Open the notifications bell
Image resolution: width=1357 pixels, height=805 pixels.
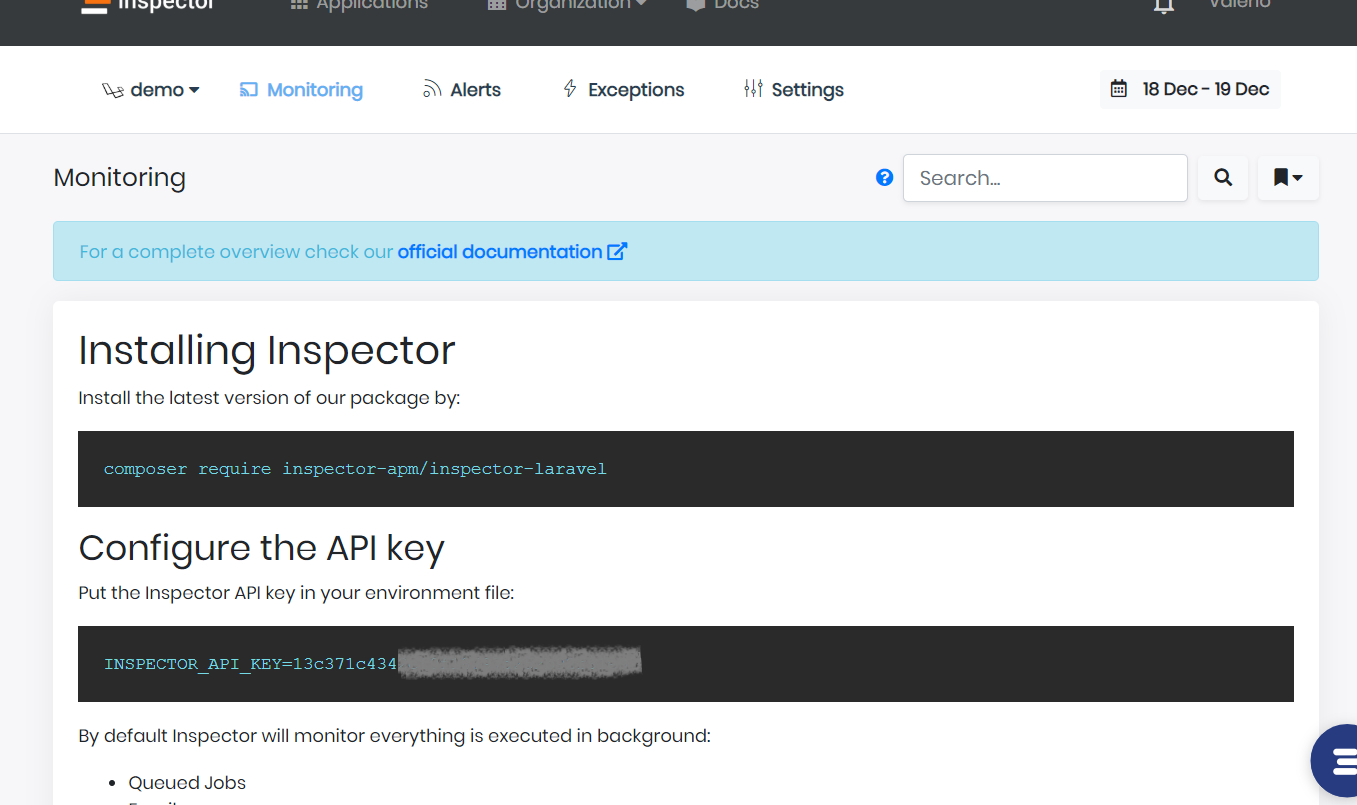coord(1164,6)
